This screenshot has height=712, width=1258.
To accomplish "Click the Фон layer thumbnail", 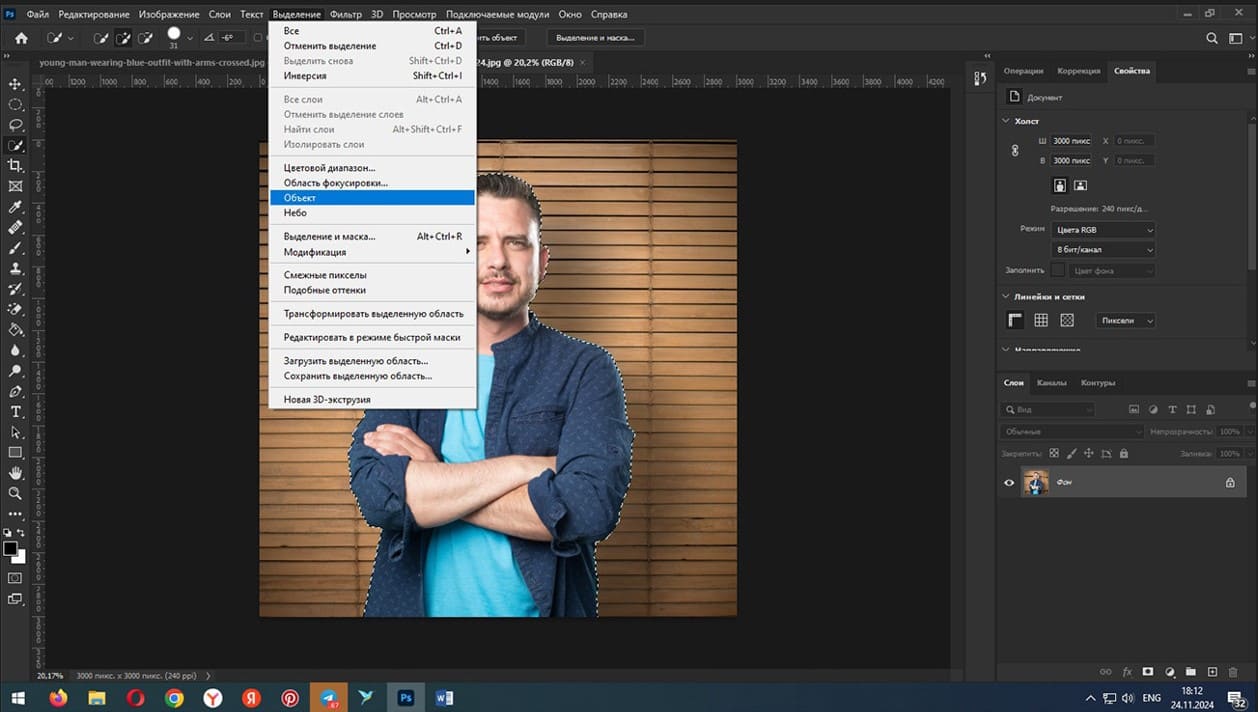I will pos(1035,482).
